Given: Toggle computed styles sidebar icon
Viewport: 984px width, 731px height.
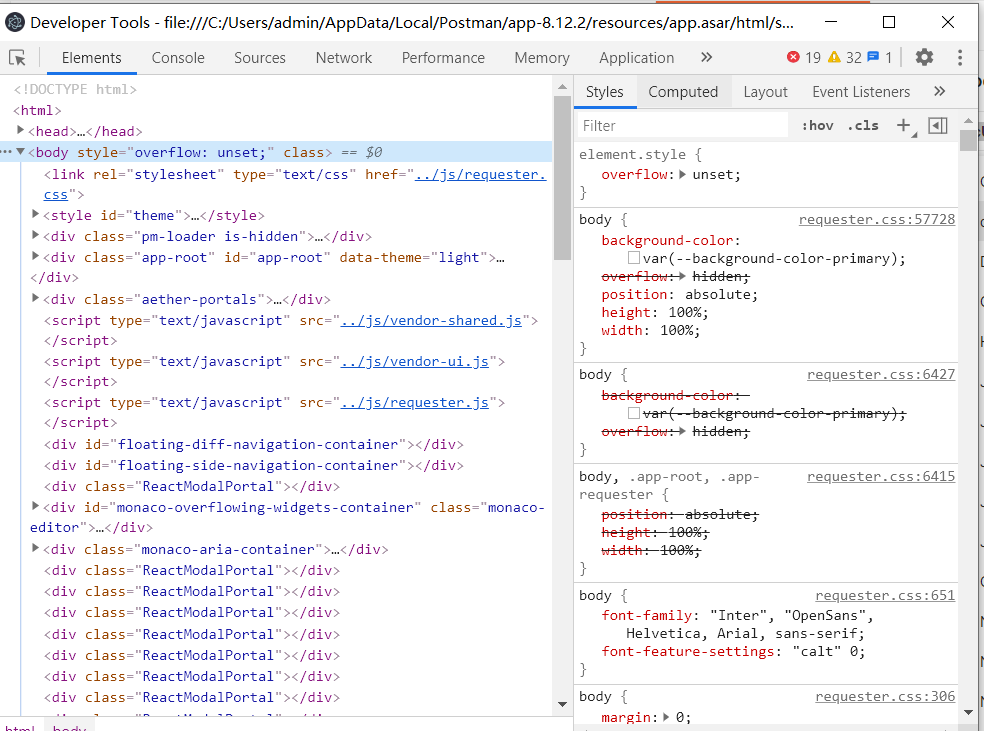Looking at the screenshot, I should point(938,125).
